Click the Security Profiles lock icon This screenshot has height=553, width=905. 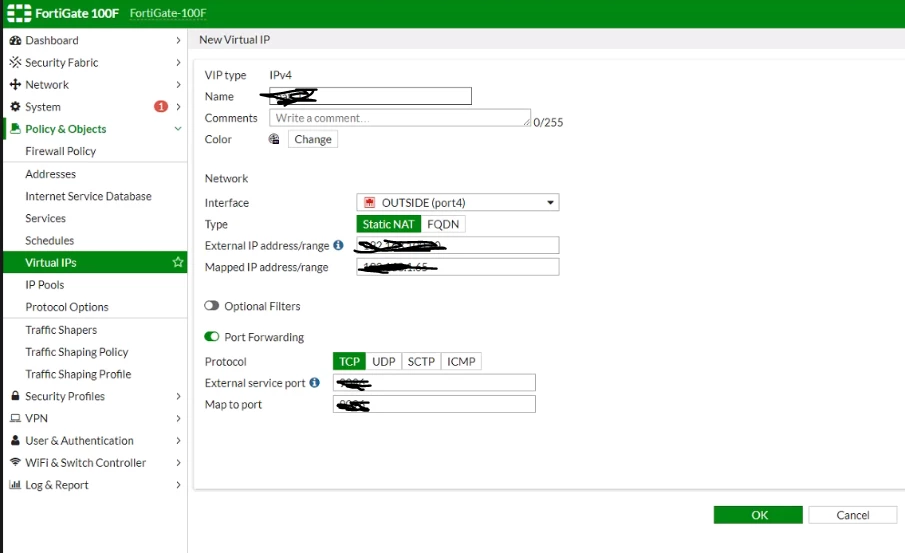tap(16, 396)
